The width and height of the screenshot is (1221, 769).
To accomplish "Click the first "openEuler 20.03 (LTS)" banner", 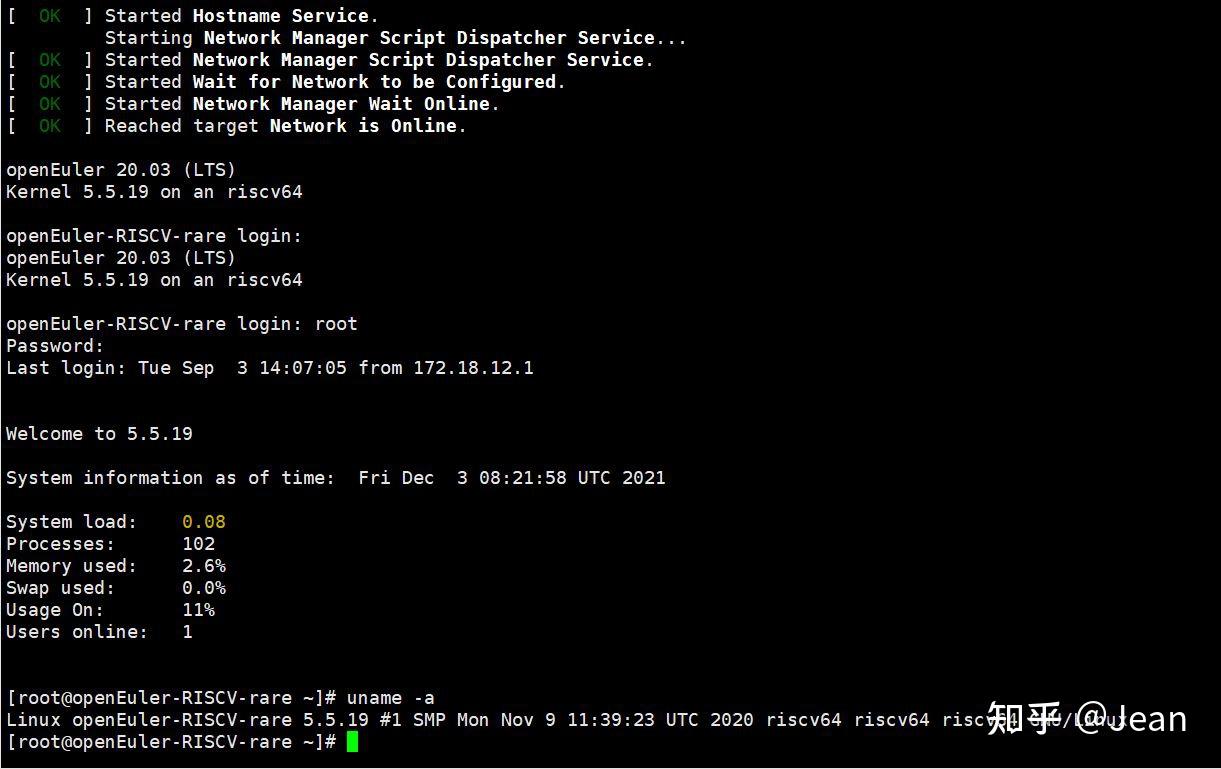I will point(121,170).
